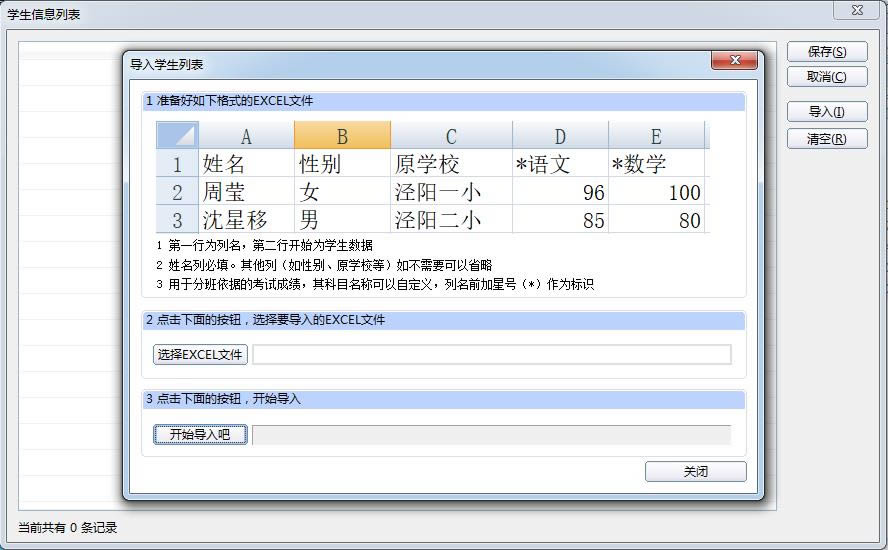Click the 取消(C) button
The width and height of the screenshot is (888, 550).
coord(827,76)
